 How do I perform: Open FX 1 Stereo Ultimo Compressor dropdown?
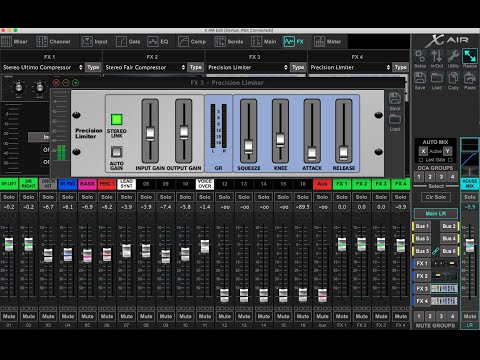(x=42, y=67)
